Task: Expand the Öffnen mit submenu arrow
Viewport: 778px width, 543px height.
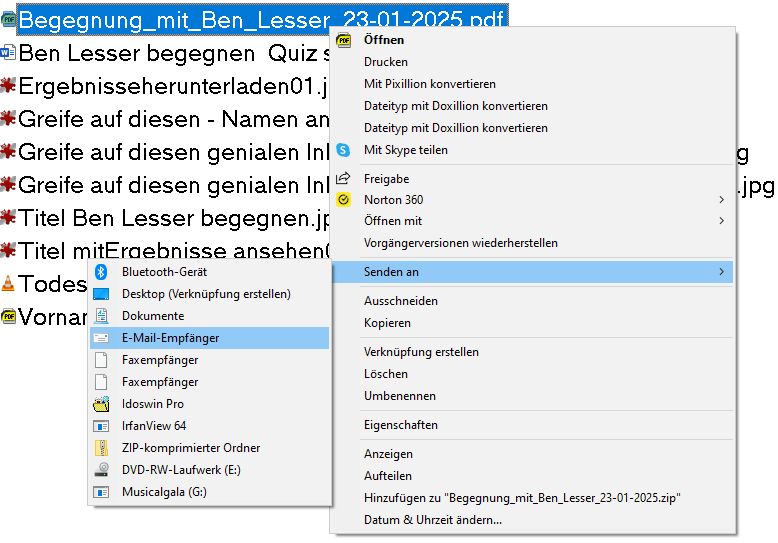Action: [x=721, y=221]
